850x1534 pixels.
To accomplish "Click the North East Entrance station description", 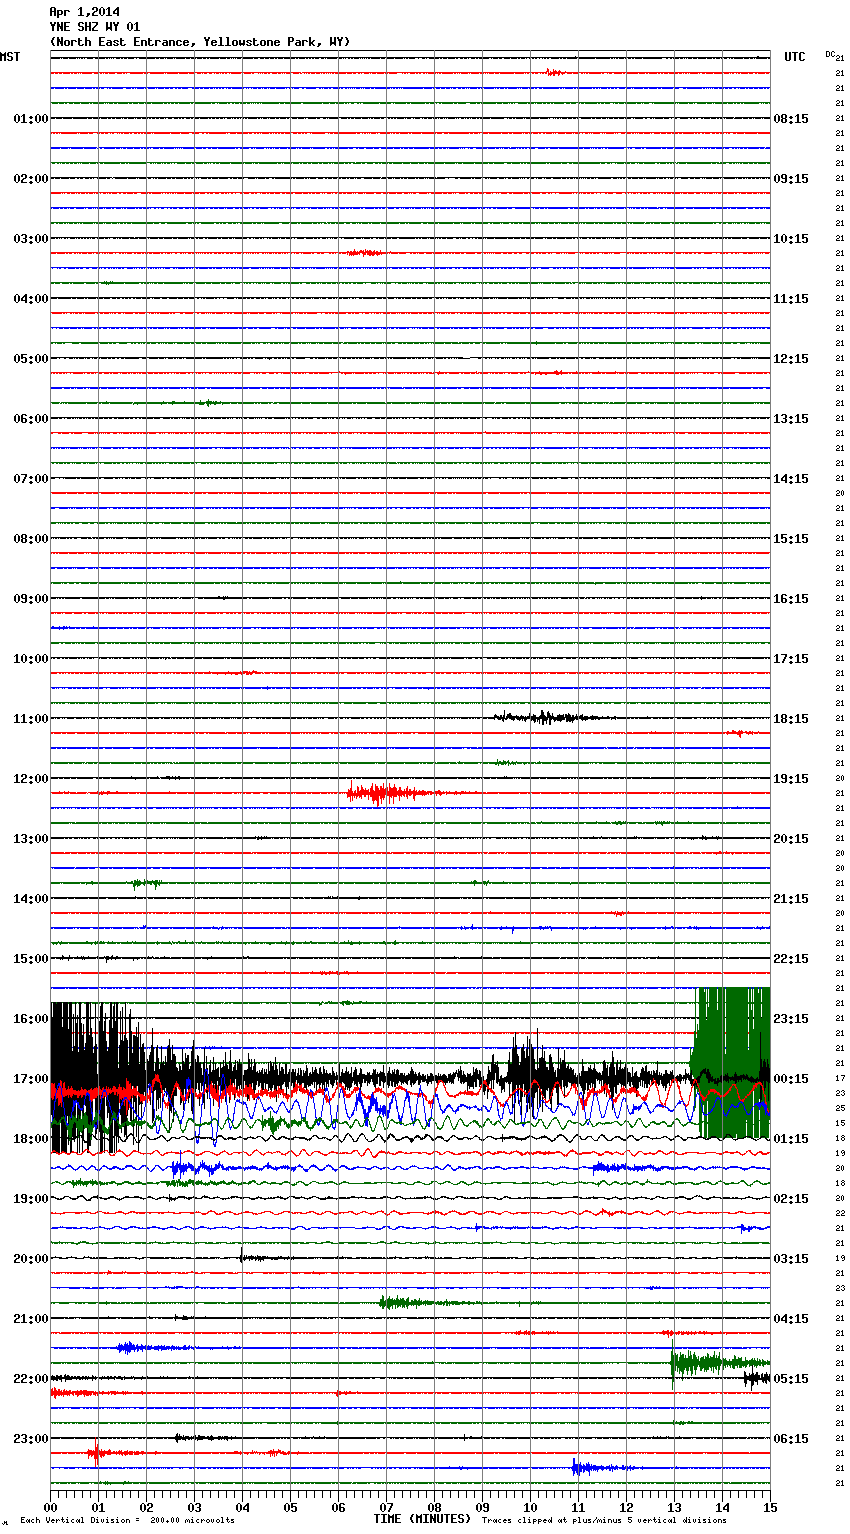I will (200, 42).
